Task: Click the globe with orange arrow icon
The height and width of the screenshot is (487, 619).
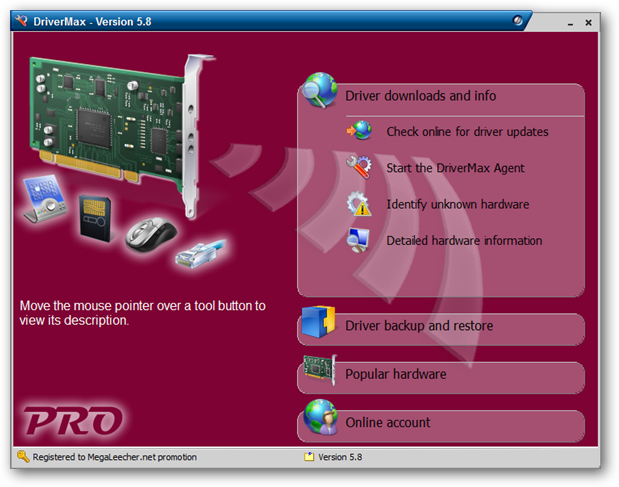Action: pyautogui.click(x=359, y=130)
